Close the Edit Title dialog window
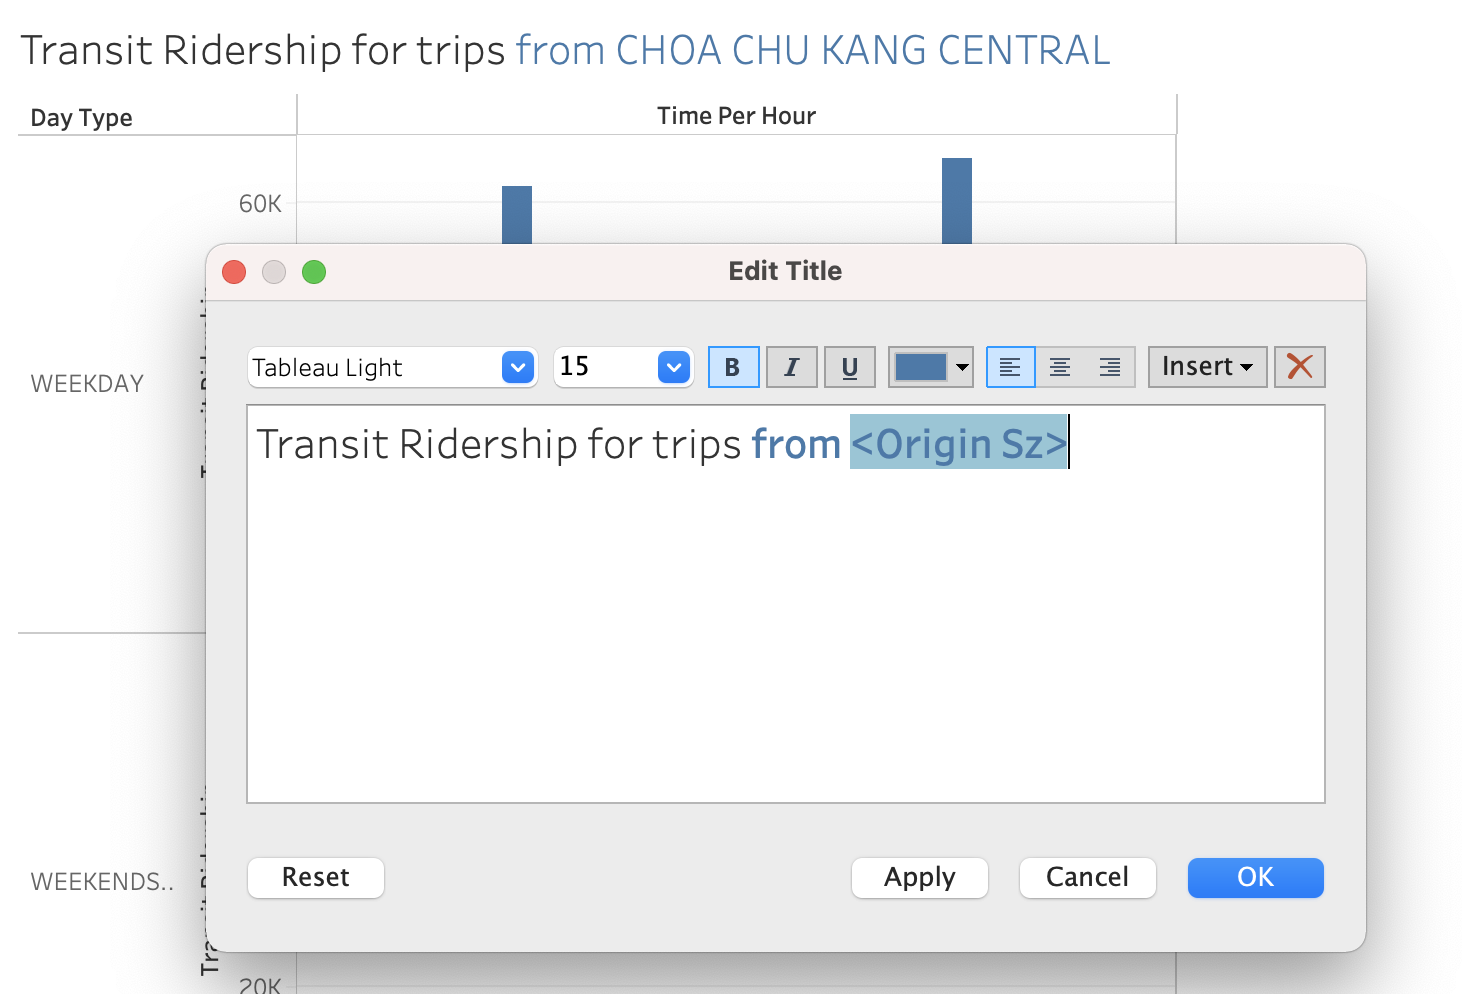Viewport: 1472px width, 994px height. pos(234,272)
